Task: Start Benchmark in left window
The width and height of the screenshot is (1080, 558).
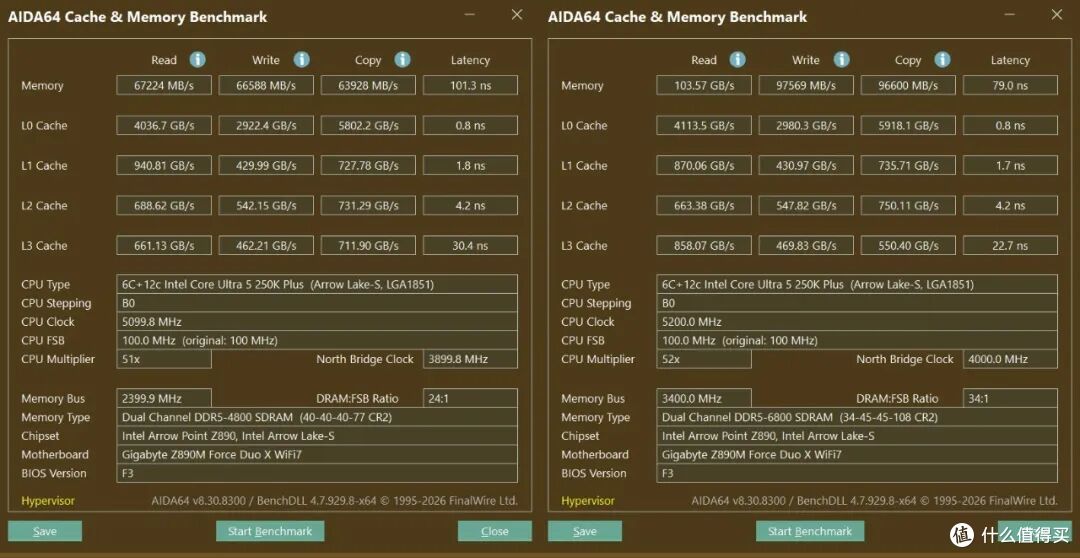Action: pyautogui.click(x=270, y=531)
